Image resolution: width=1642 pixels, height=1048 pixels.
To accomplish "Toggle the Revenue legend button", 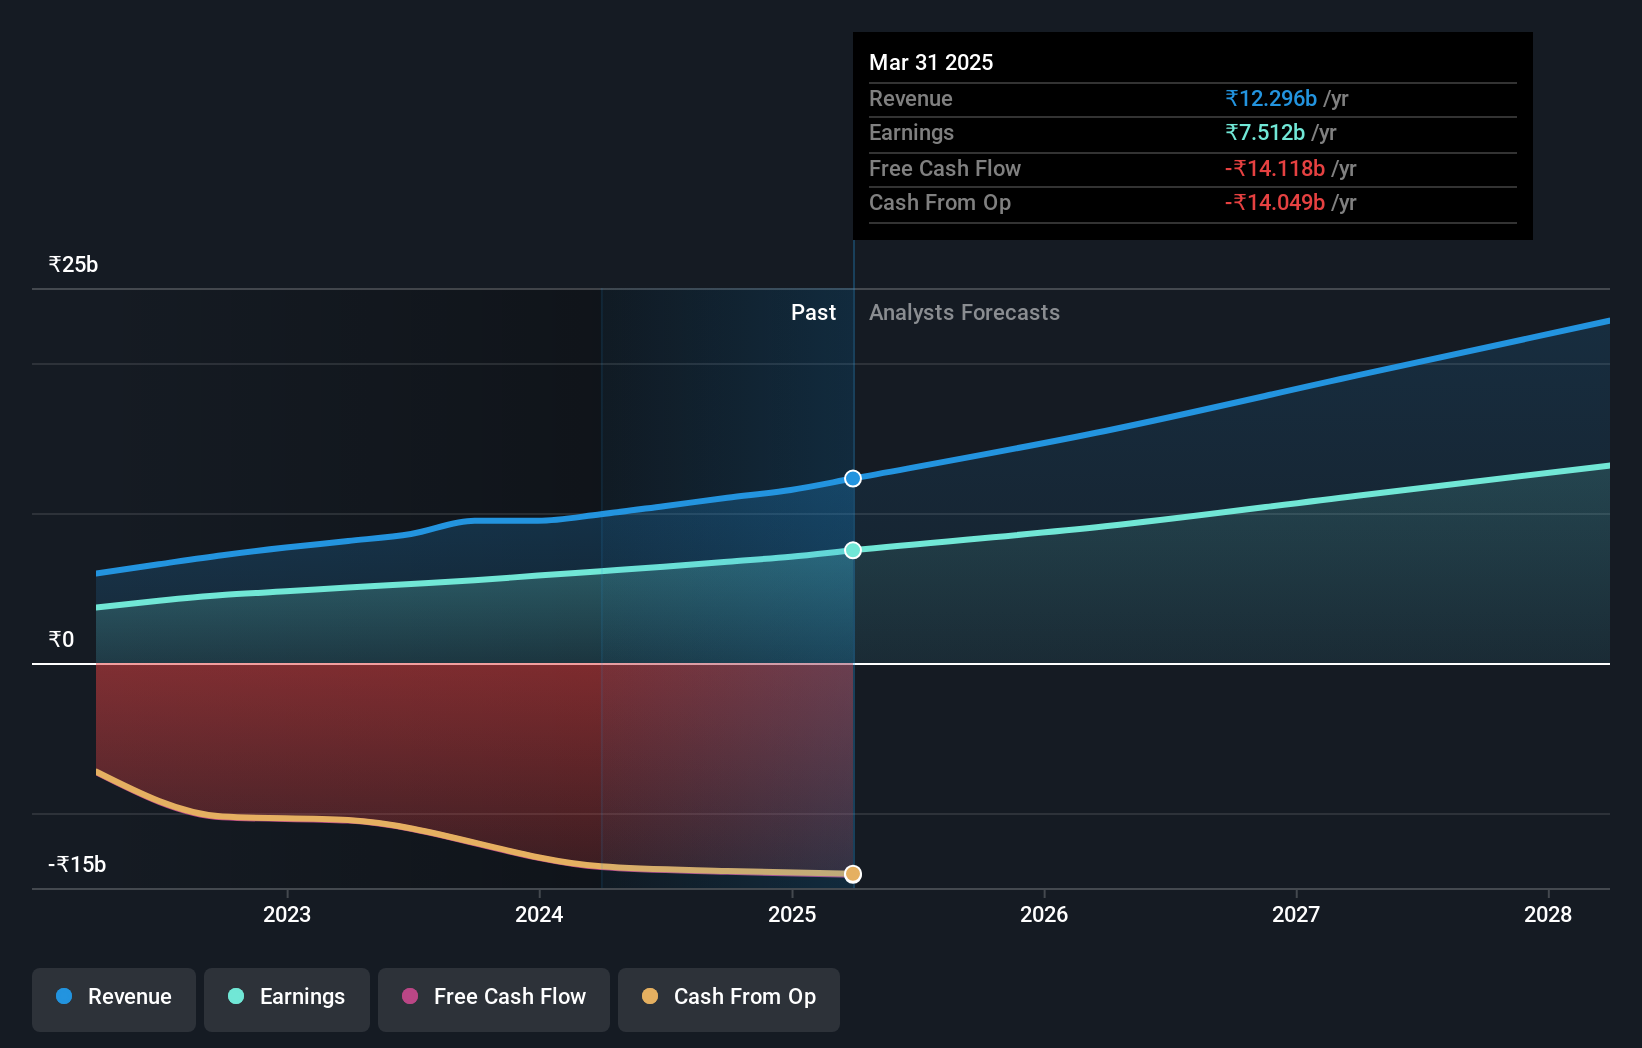I will pyautogui.click(x=114, y=999).
